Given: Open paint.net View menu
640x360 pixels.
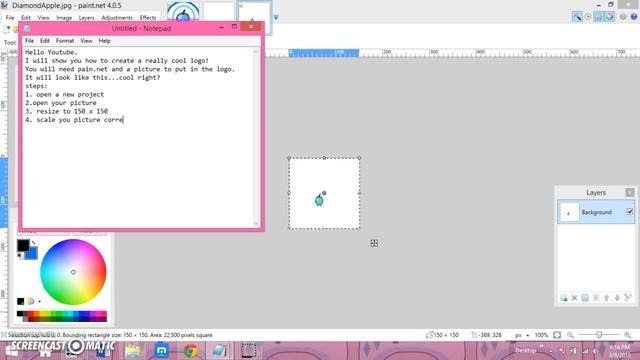Looking at the screenshot, I should 43,18.
